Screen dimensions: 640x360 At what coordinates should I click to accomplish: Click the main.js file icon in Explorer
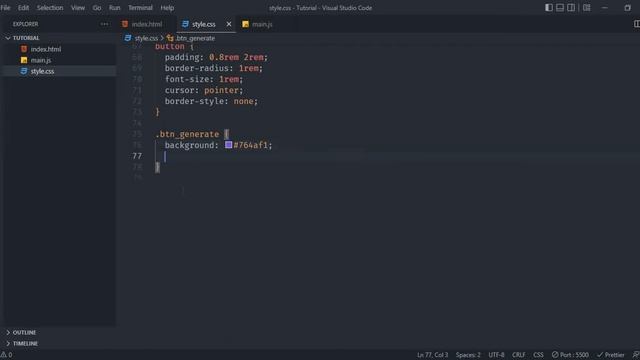(x=24, y=60)
